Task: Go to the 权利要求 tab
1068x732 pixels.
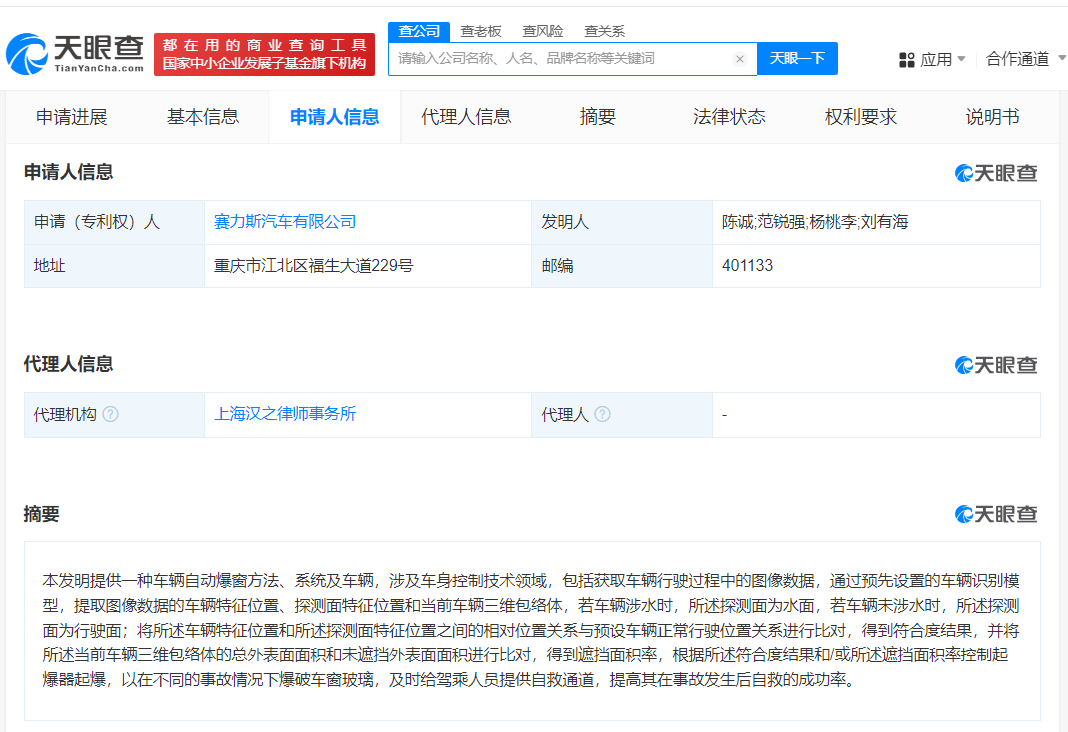Action: [861, 117]
